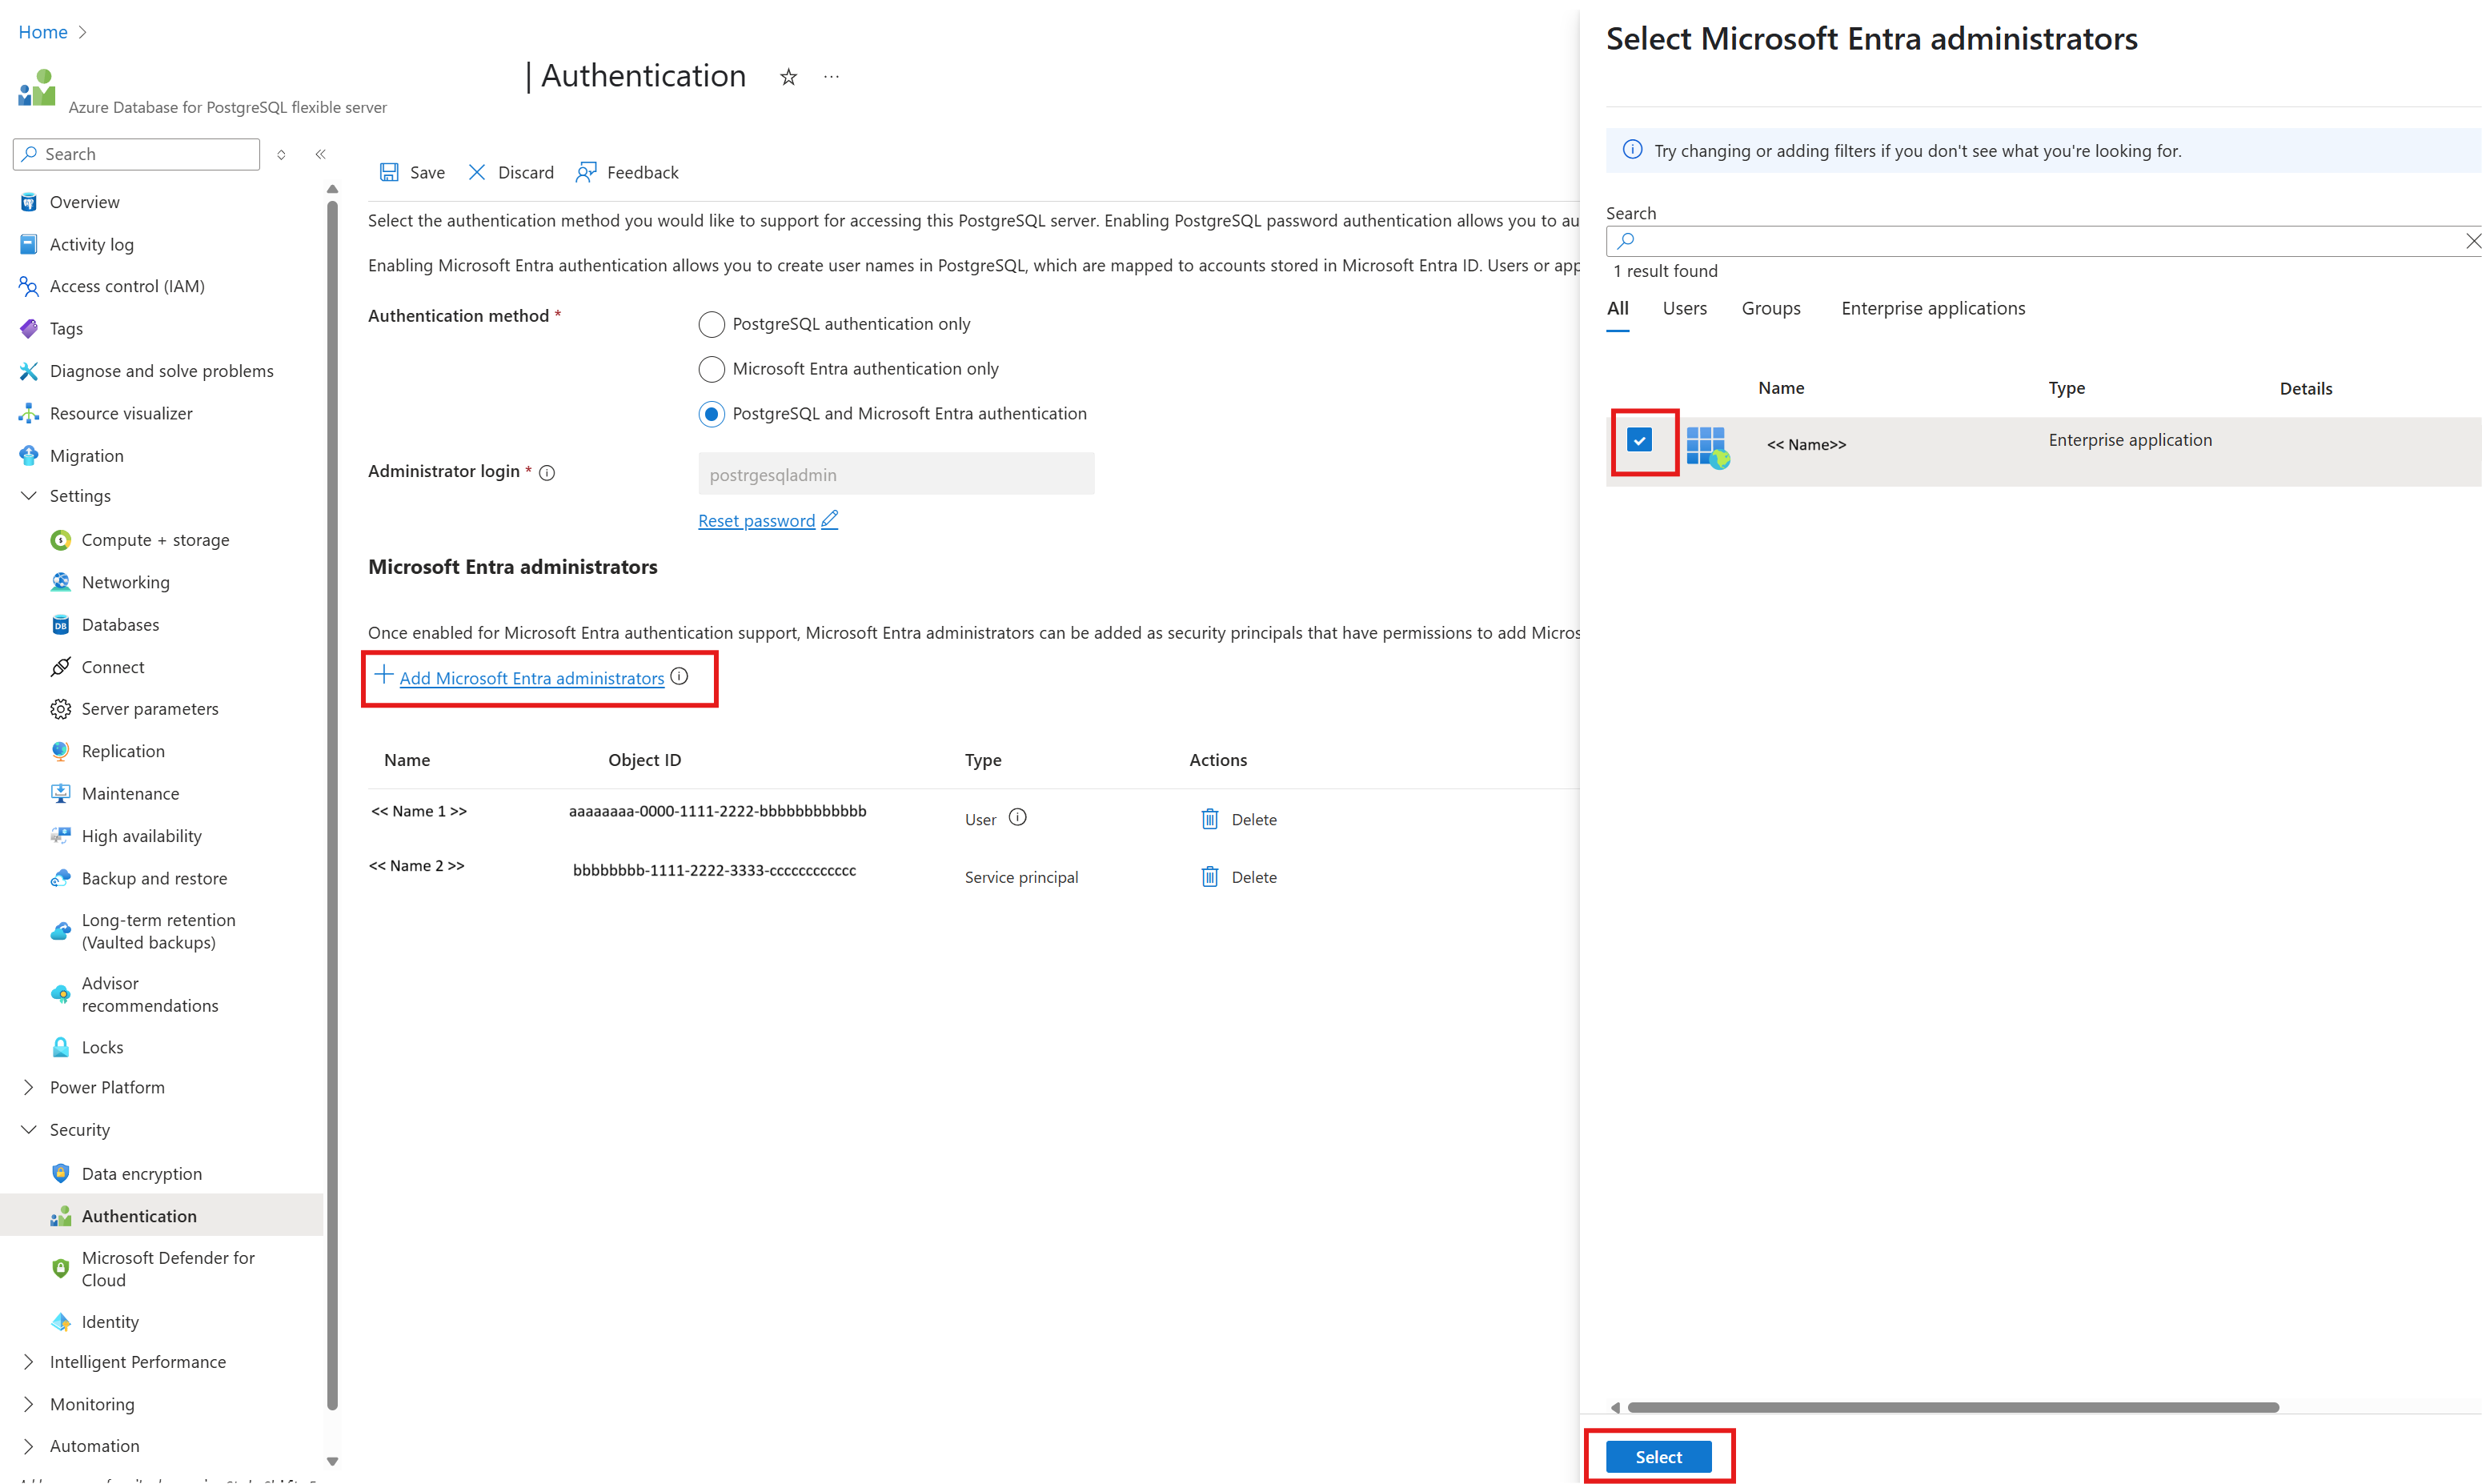Click the Save icon on toolbar
The image size is (2482, 1484).
tap(390, 172)
